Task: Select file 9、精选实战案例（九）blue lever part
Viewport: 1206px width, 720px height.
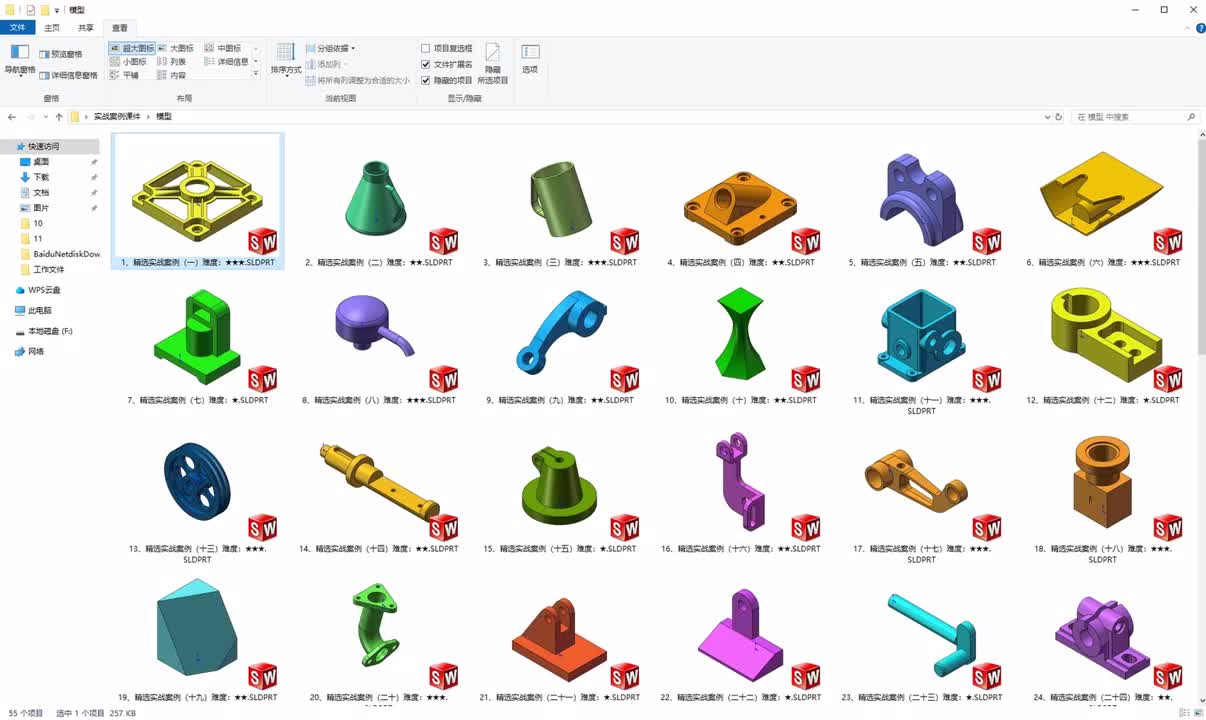Action: [560, 332]
